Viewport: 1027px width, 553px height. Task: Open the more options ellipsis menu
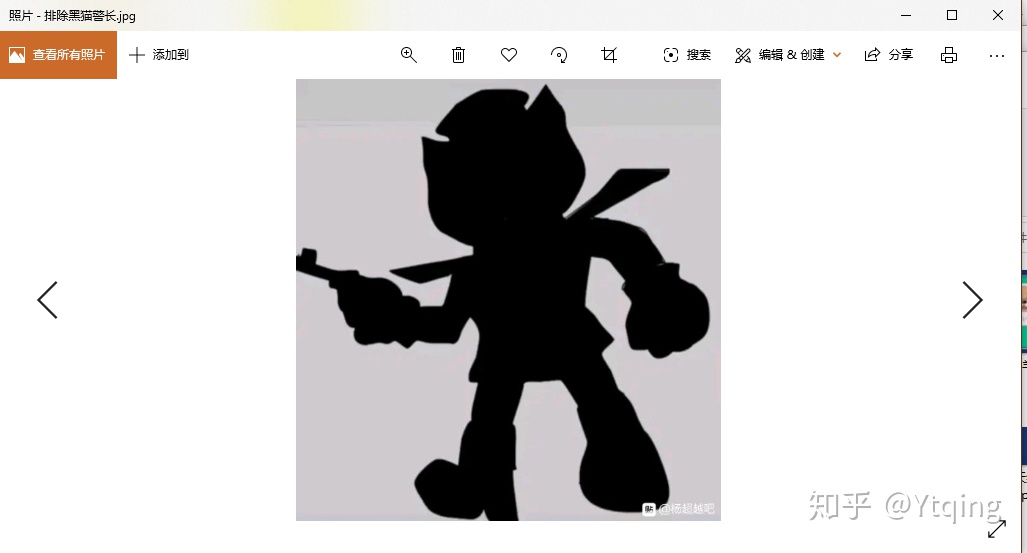[997, 56]
